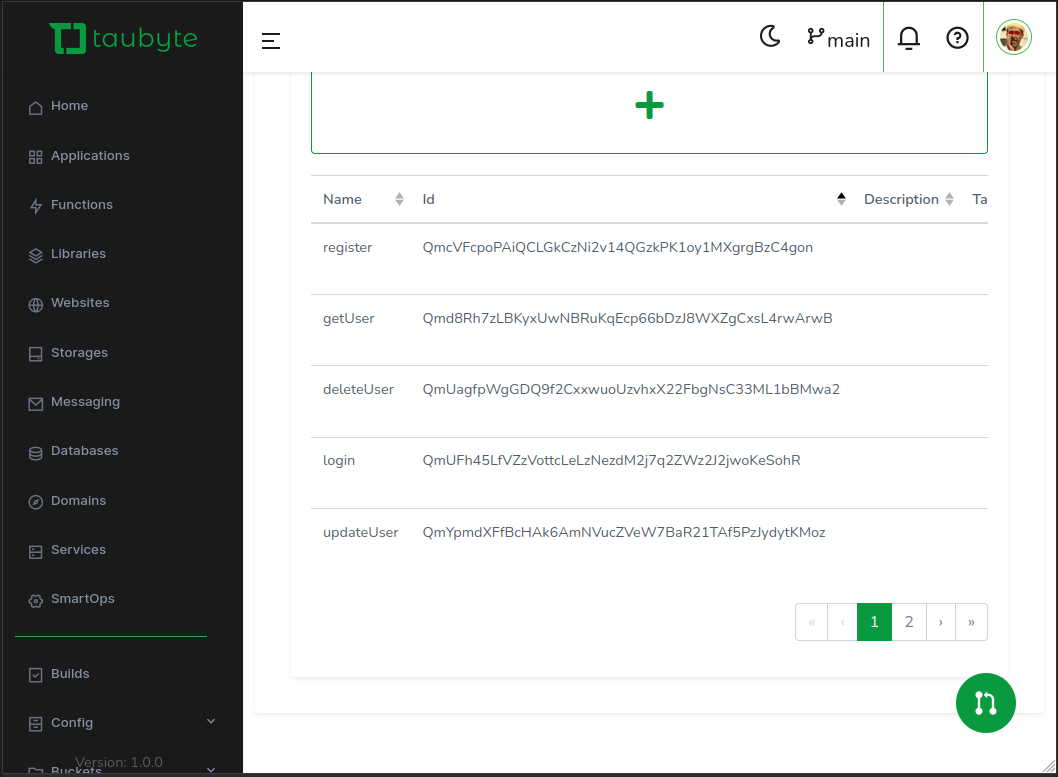Open Services in sidebar
1058x777 pixels.
click(78, 550)
